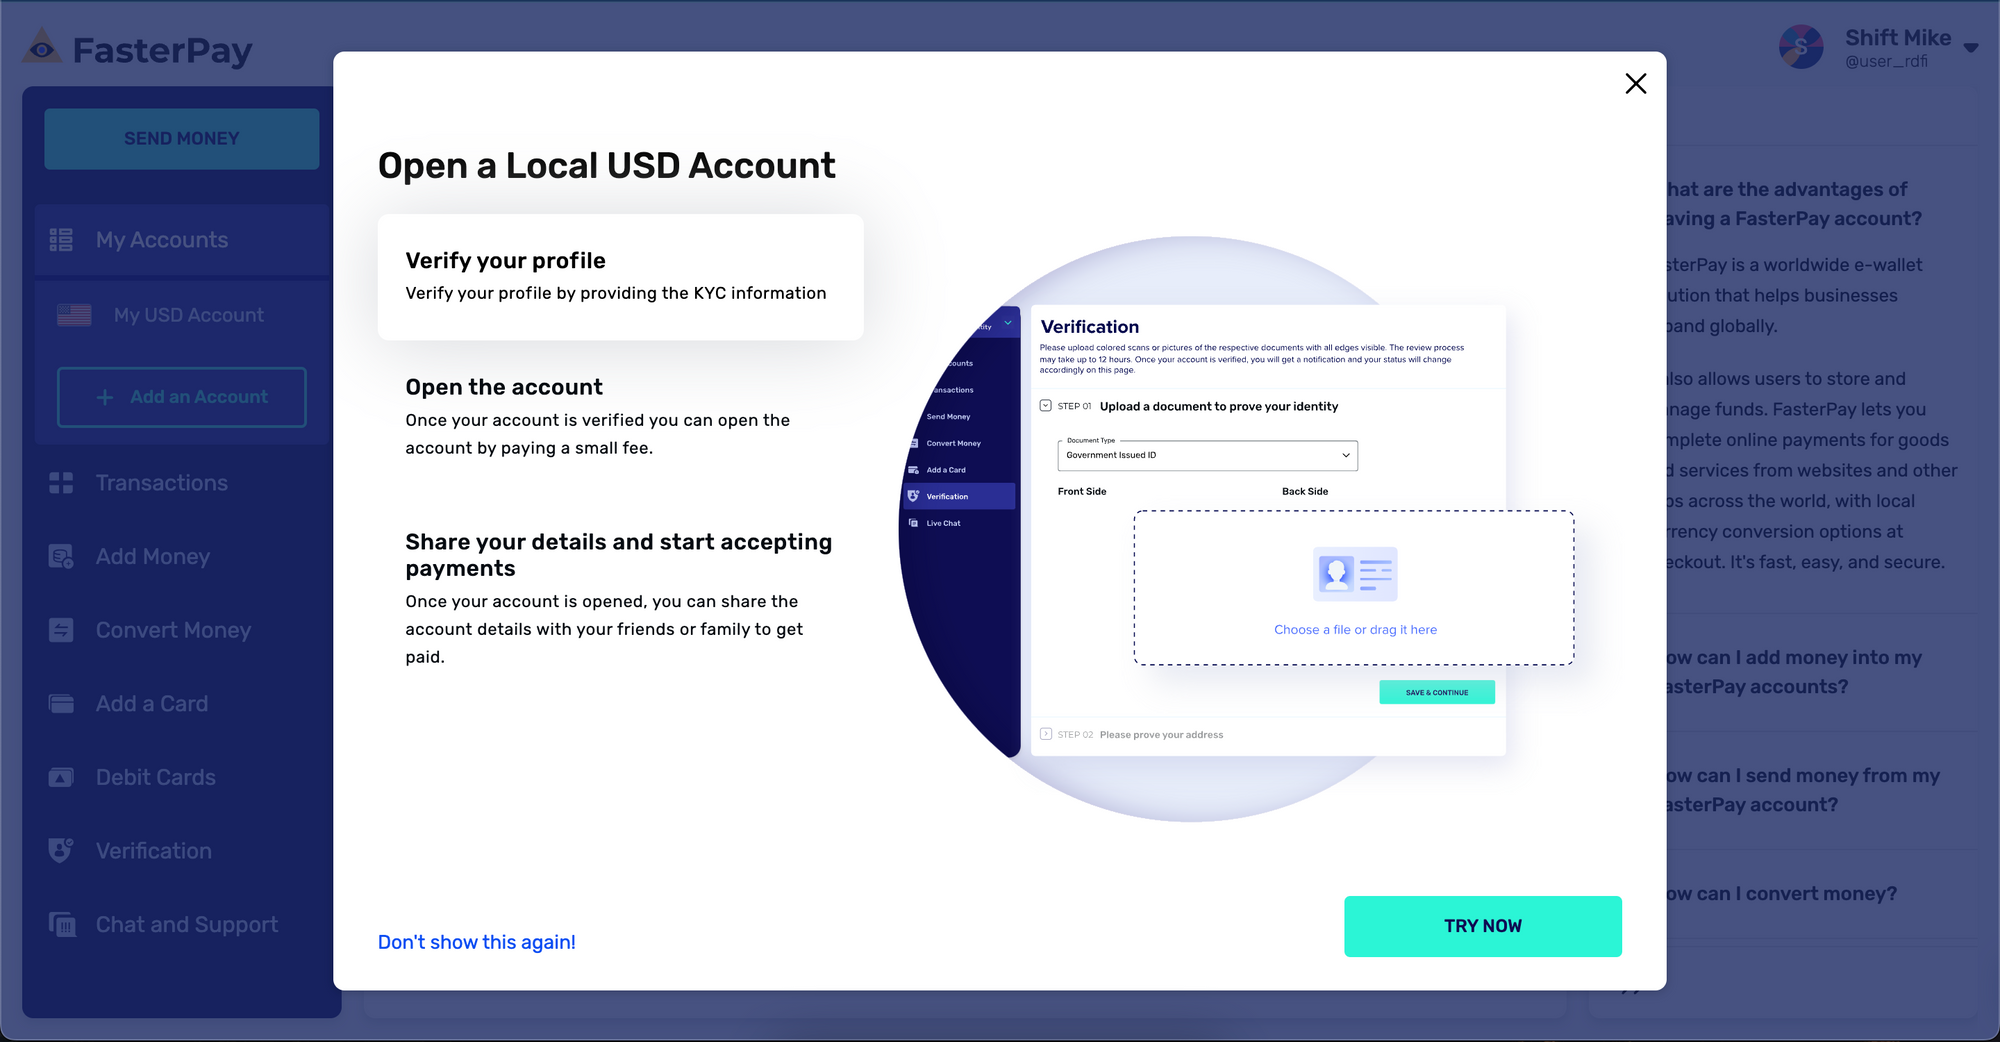Select the Verify your profile step card
The image size is (2000, 1042).
pos(620,277)
